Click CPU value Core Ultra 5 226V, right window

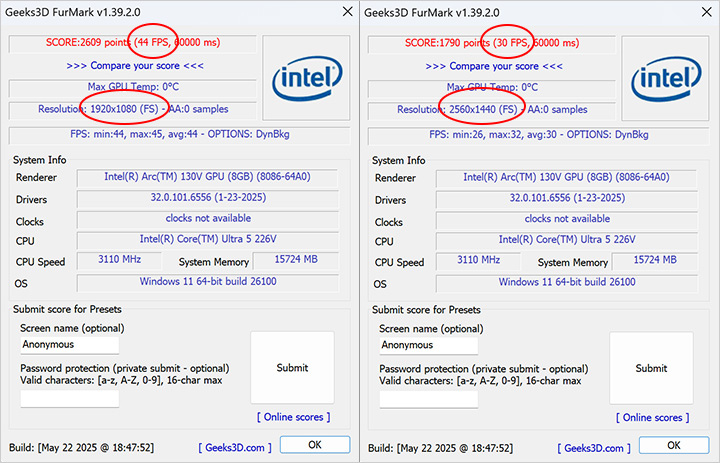(567, 240)
